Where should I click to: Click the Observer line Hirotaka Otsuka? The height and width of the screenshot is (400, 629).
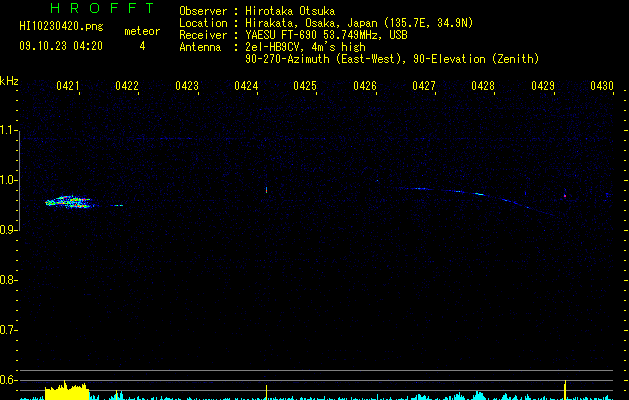tap(257, 11)
